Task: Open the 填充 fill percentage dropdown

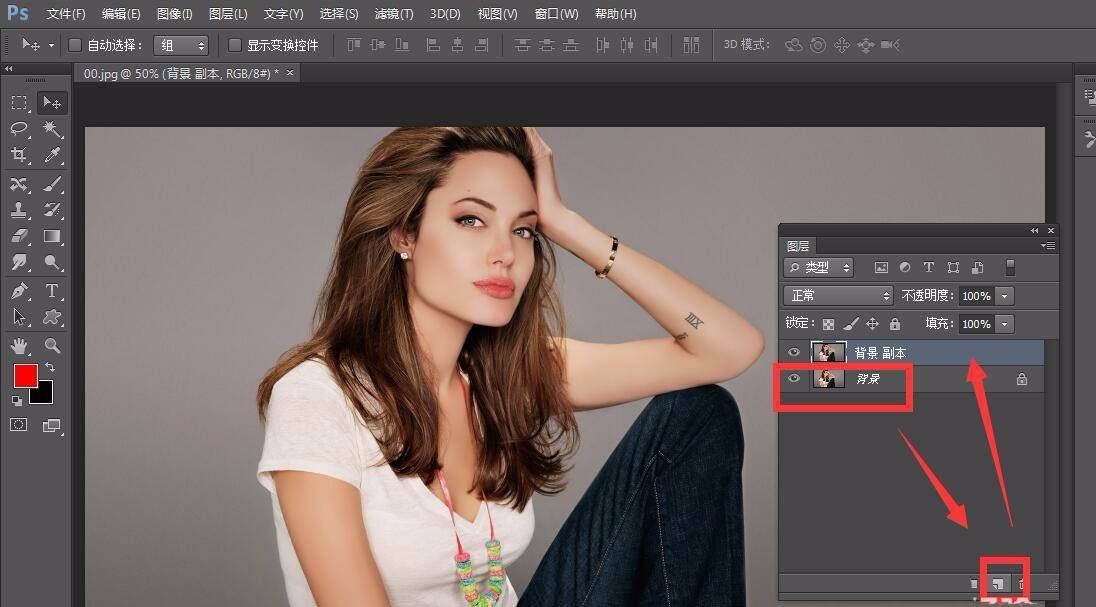Action: 1005,323
